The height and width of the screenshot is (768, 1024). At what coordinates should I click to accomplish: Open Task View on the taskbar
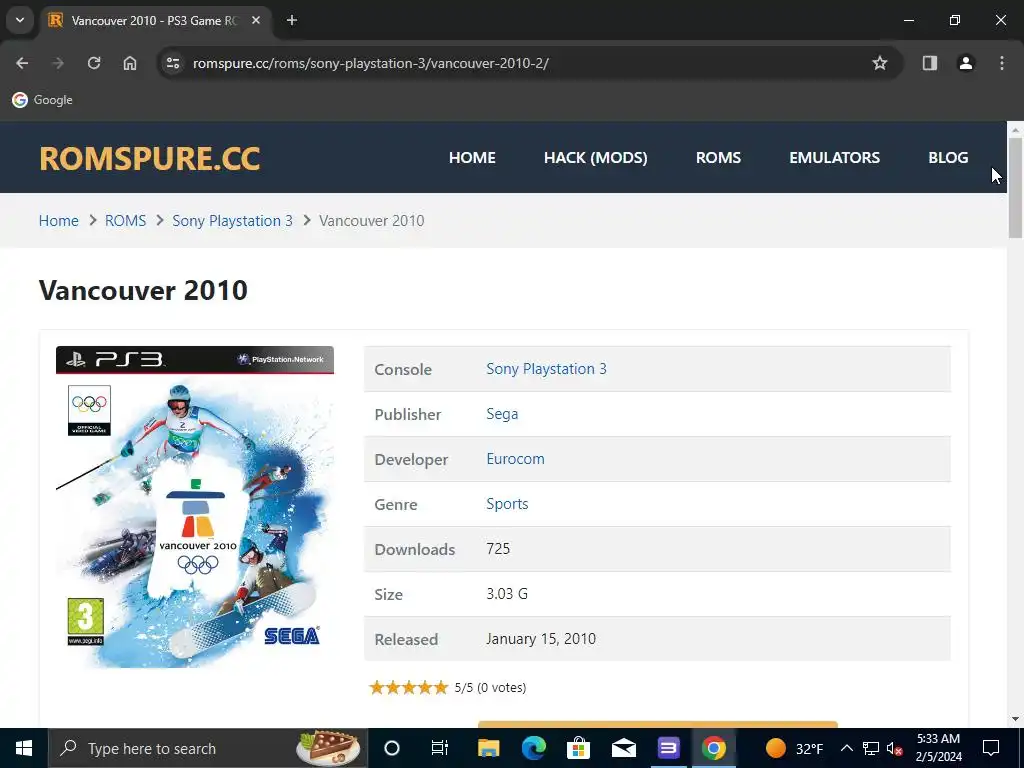coord(440,748)
